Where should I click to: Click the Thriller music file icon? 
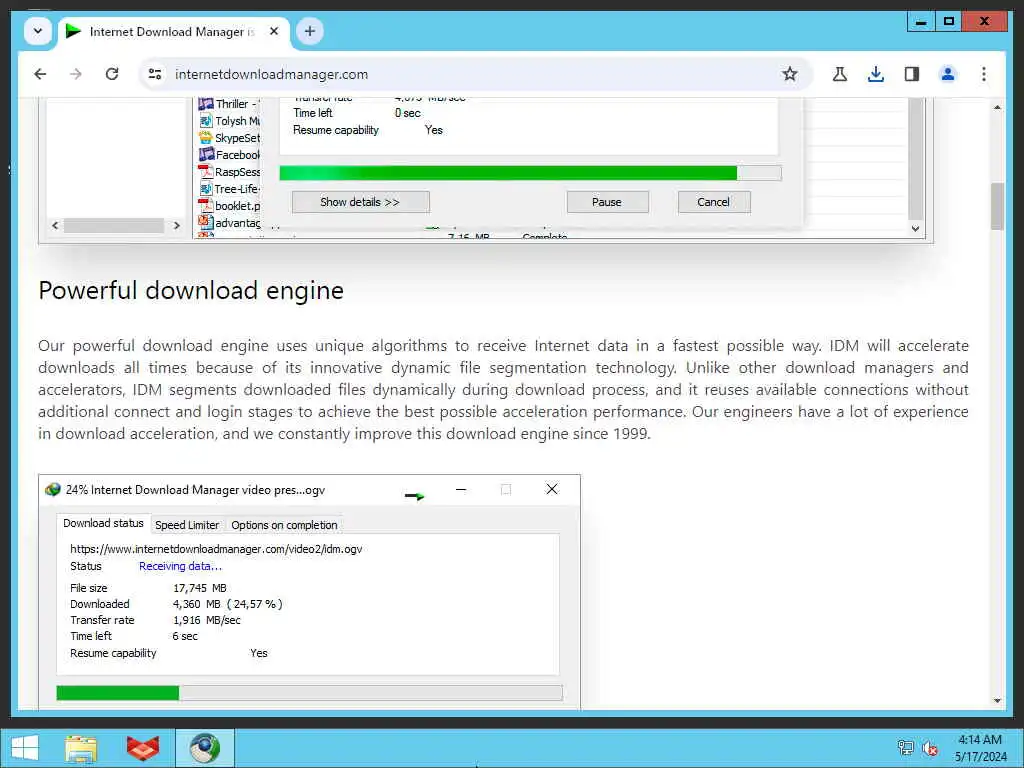(206, 104)
